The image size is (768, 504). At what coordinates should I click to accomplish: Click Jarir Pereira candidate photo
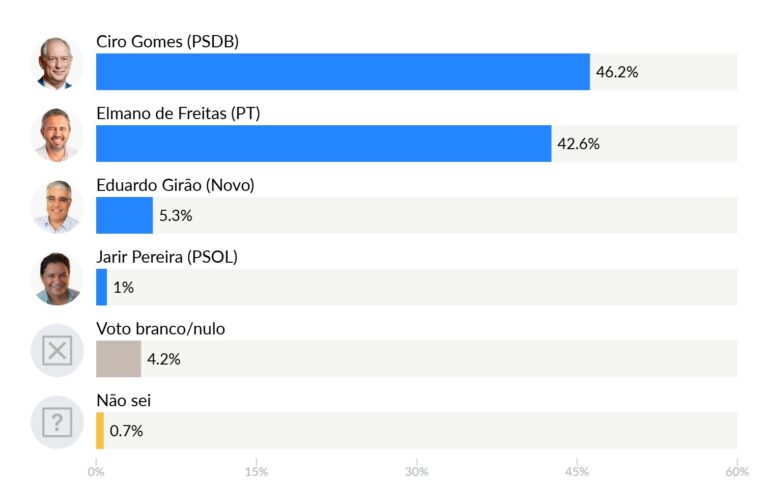coord(57,279)
